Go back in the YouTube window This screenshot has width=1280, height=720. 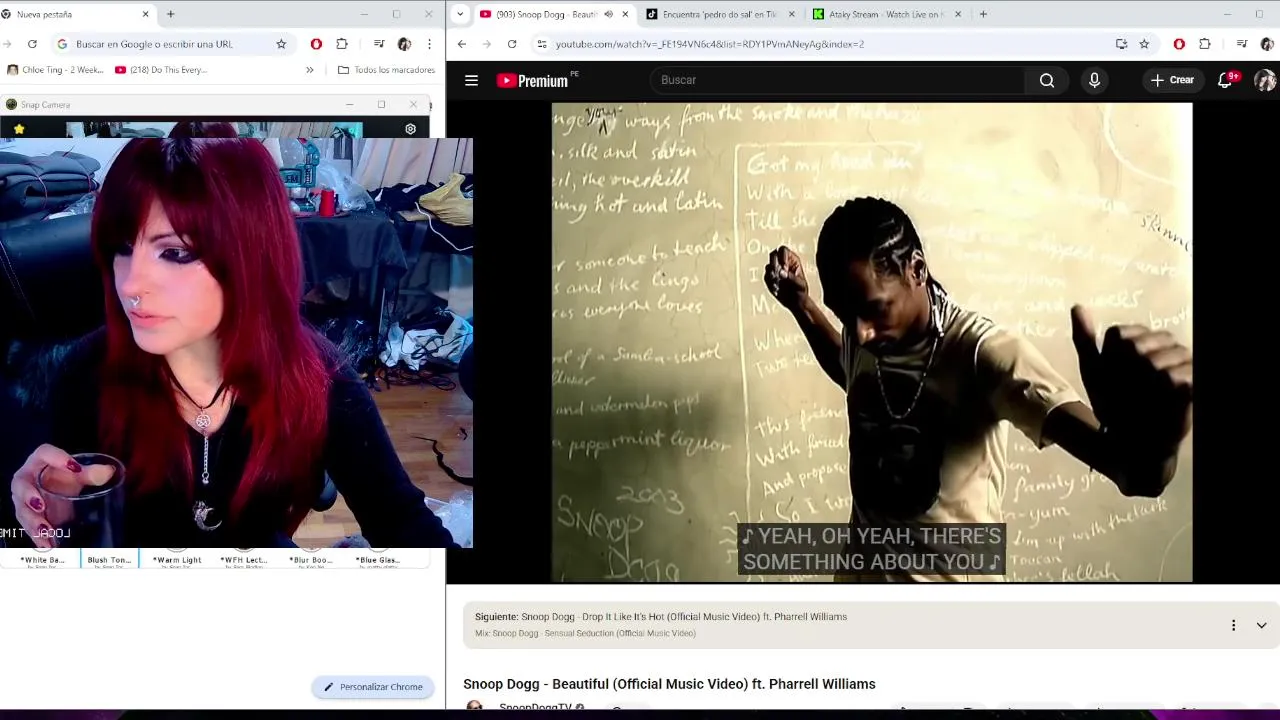pyautogui.click(x=461, y=44)
